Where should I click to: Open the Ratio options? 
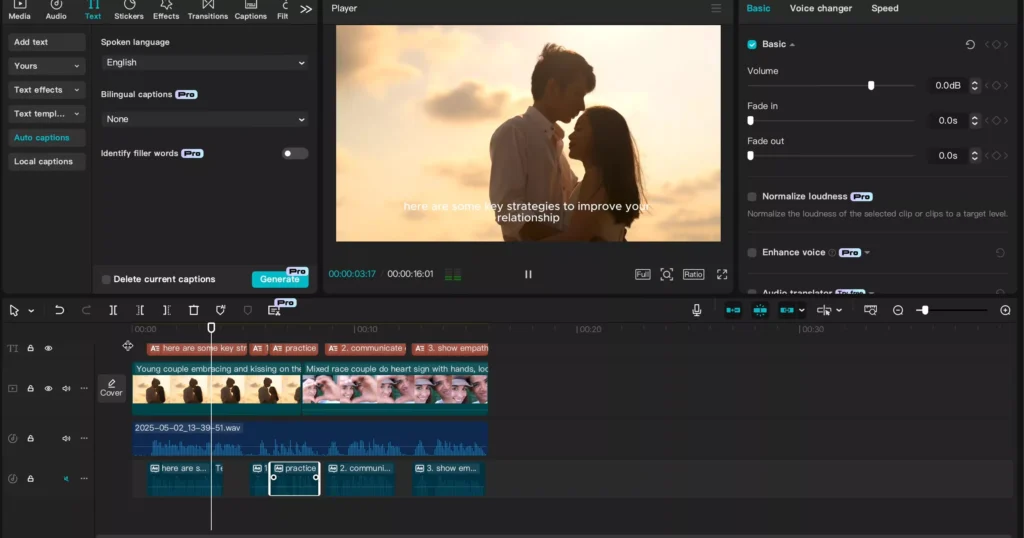click(x=694, y=274)
